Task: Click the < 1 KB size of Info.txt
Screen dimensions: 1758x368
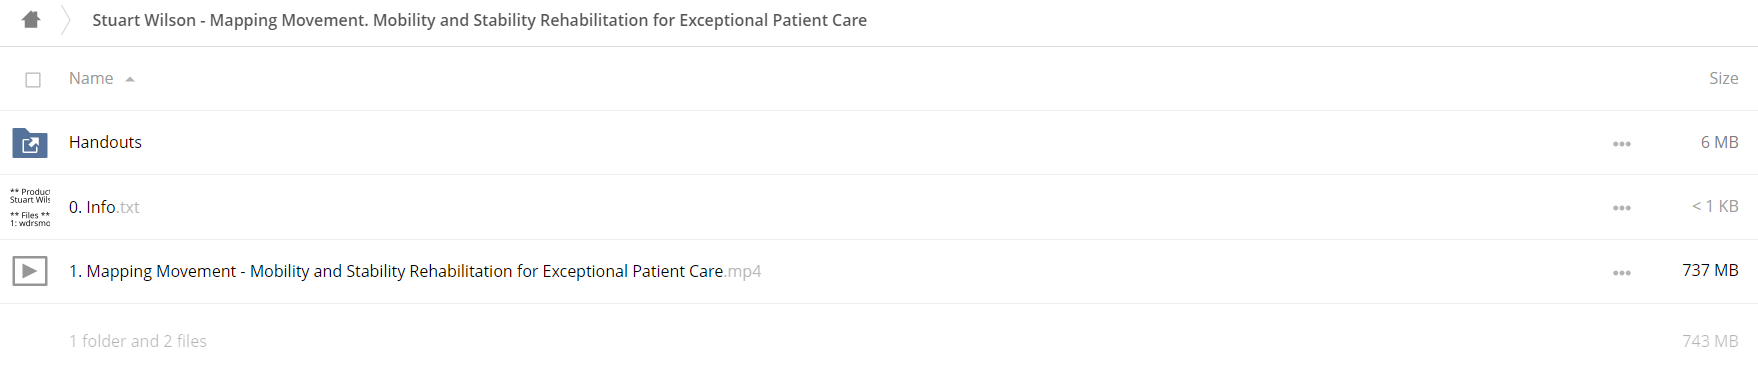Action: (x=1715, y=206)
